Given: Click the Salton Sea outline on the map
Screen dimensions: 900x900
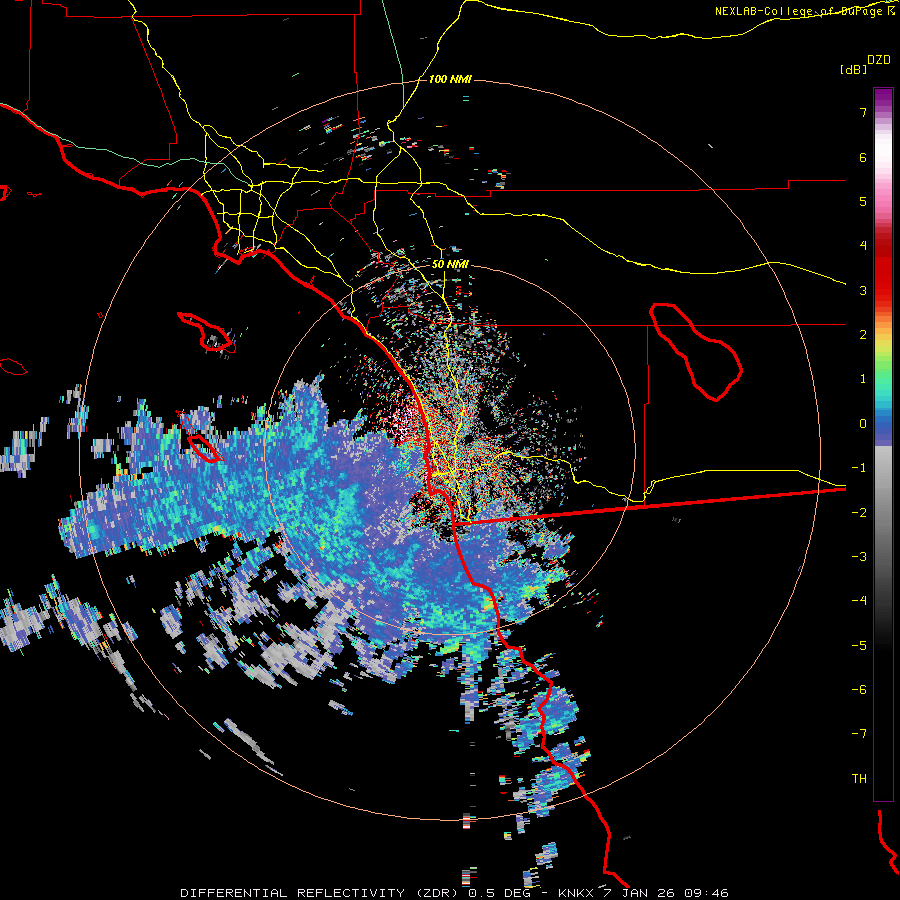Looking at the screenshot, I should pos(696,351).
